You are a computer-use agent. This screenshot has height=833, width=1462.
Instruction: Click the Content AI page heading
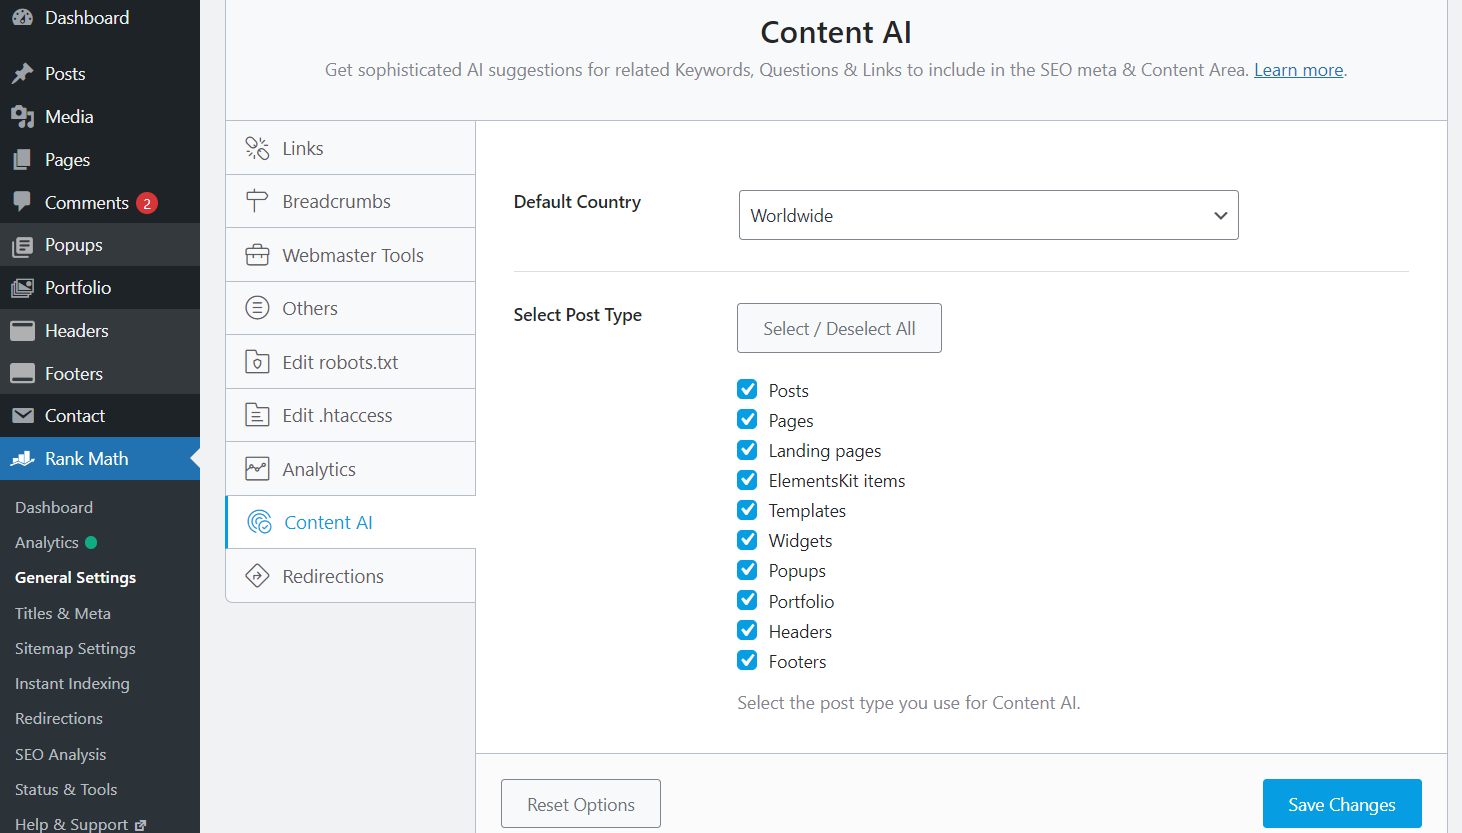(x=836, y=32)
